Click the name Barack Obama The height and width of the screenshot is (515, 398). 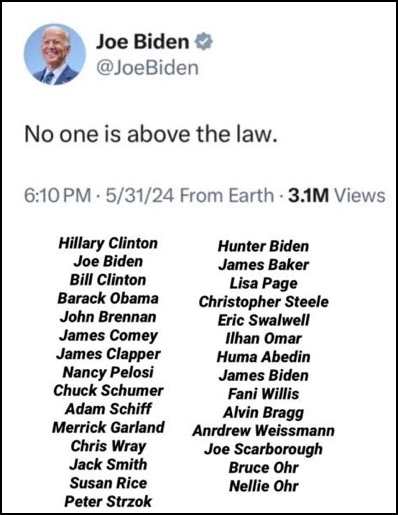(x=108, y=298)
